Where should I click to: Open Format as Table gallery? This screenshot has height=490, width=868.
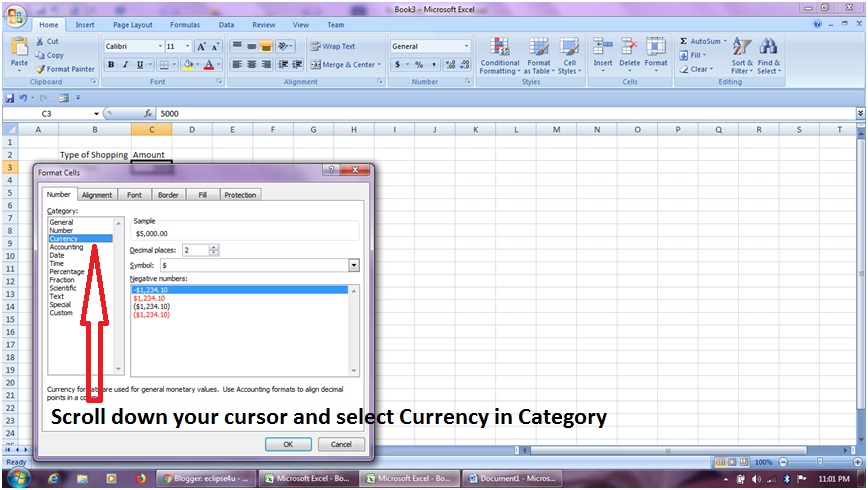tap(539, 56)
